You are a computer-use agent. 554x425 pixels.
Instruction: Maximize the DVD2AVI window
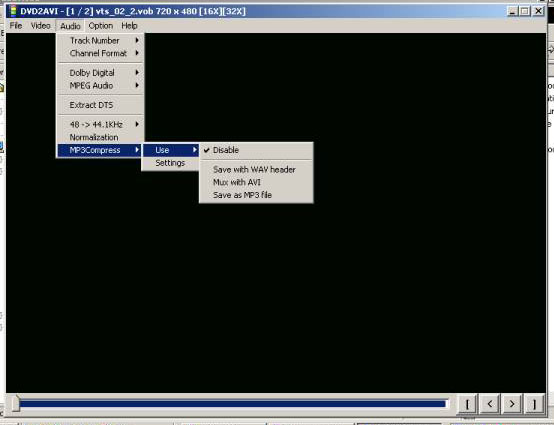(x=525, y=11)
